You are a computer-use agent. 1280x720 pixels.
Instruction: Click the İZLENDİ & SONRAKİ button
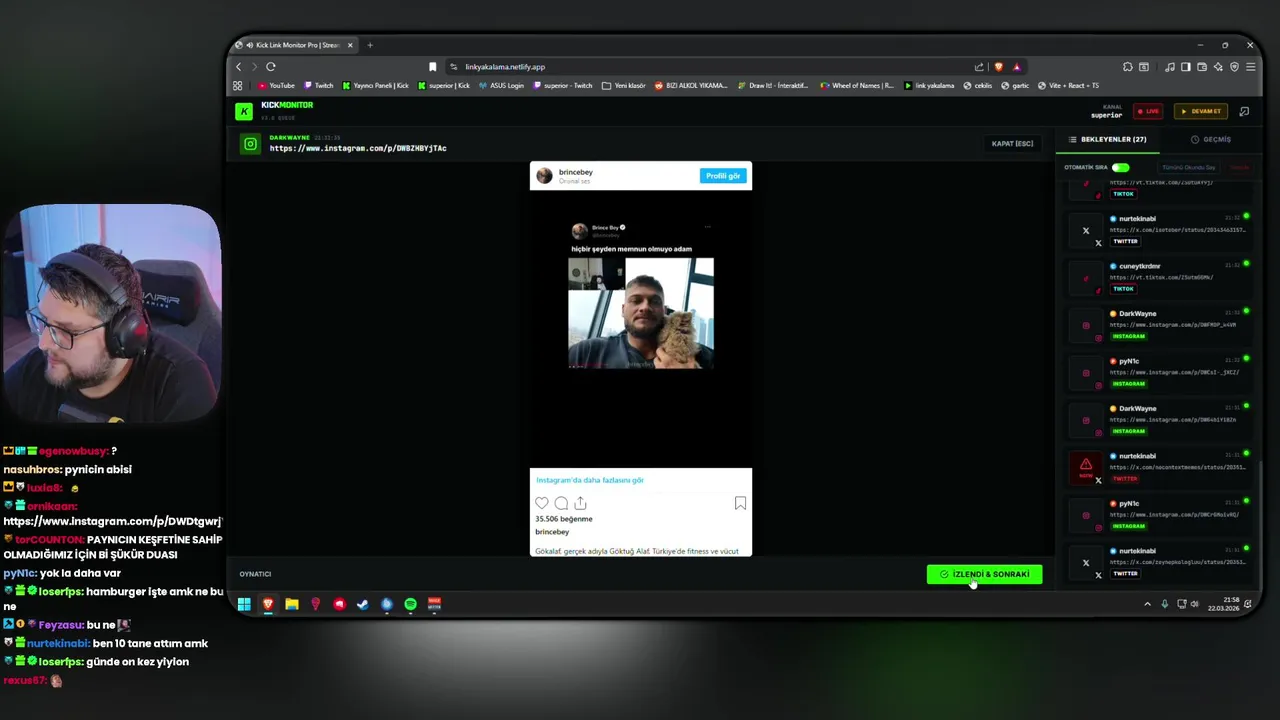point(984,574)
